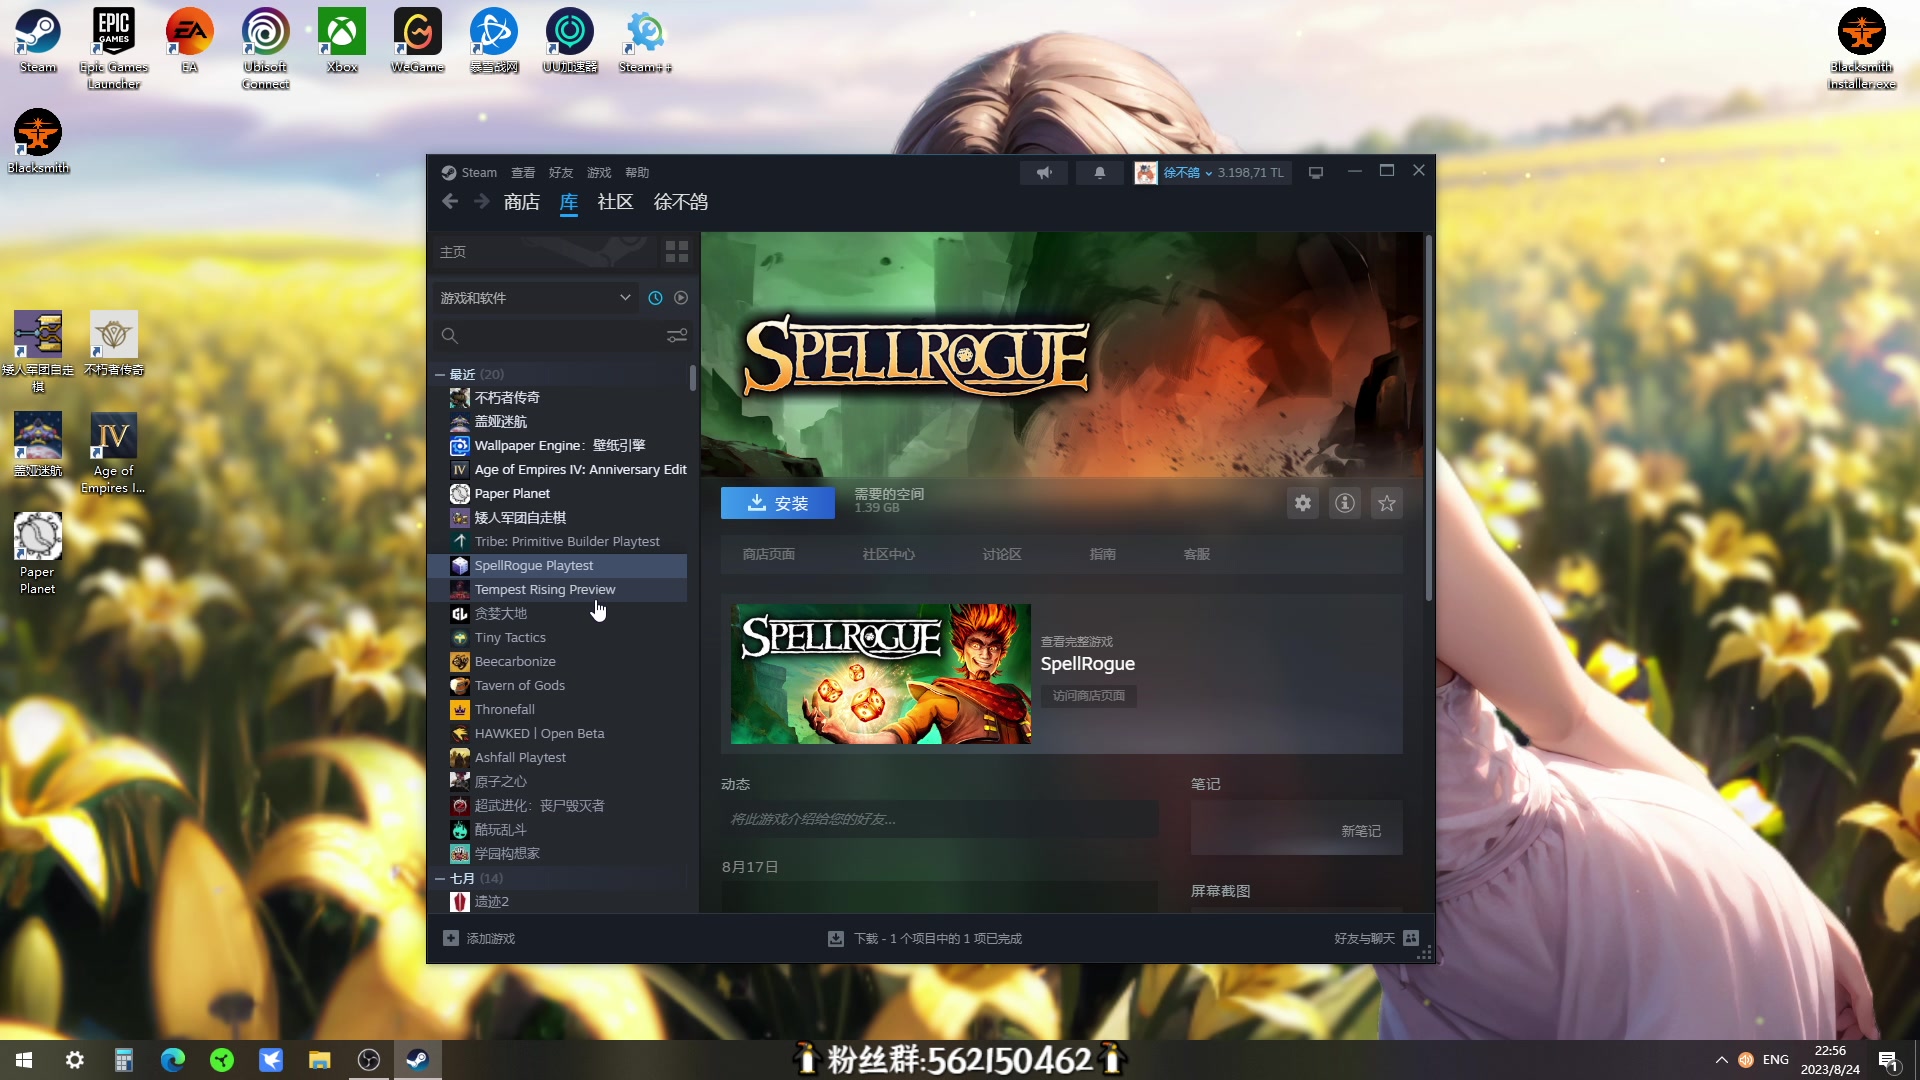This screenshot has height=1080, width=1920.
Task: Click the game details page scrollbar
Action: click(x=1429, y=418)
